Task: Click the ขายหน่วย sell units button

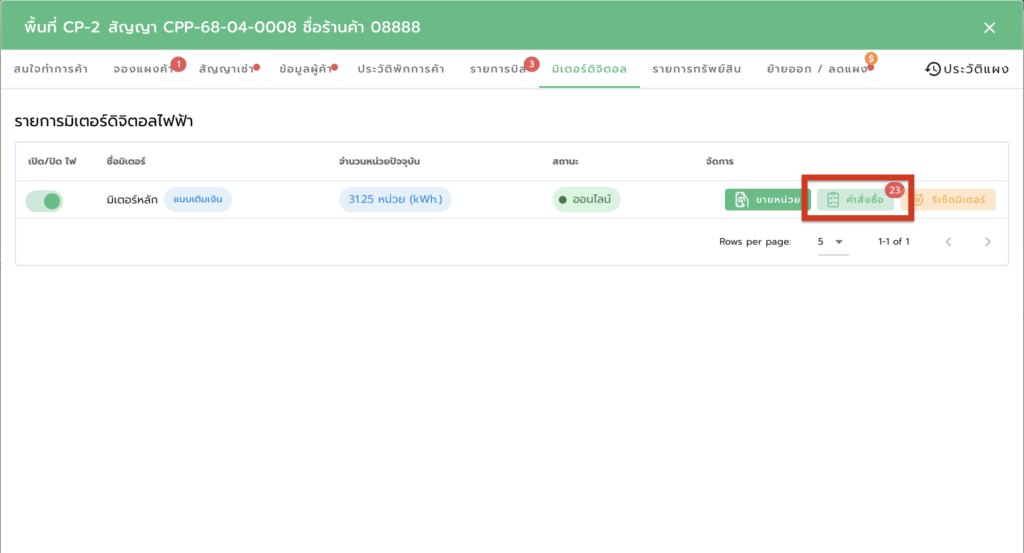Action: pyautogui.click(x=767, y=200)
